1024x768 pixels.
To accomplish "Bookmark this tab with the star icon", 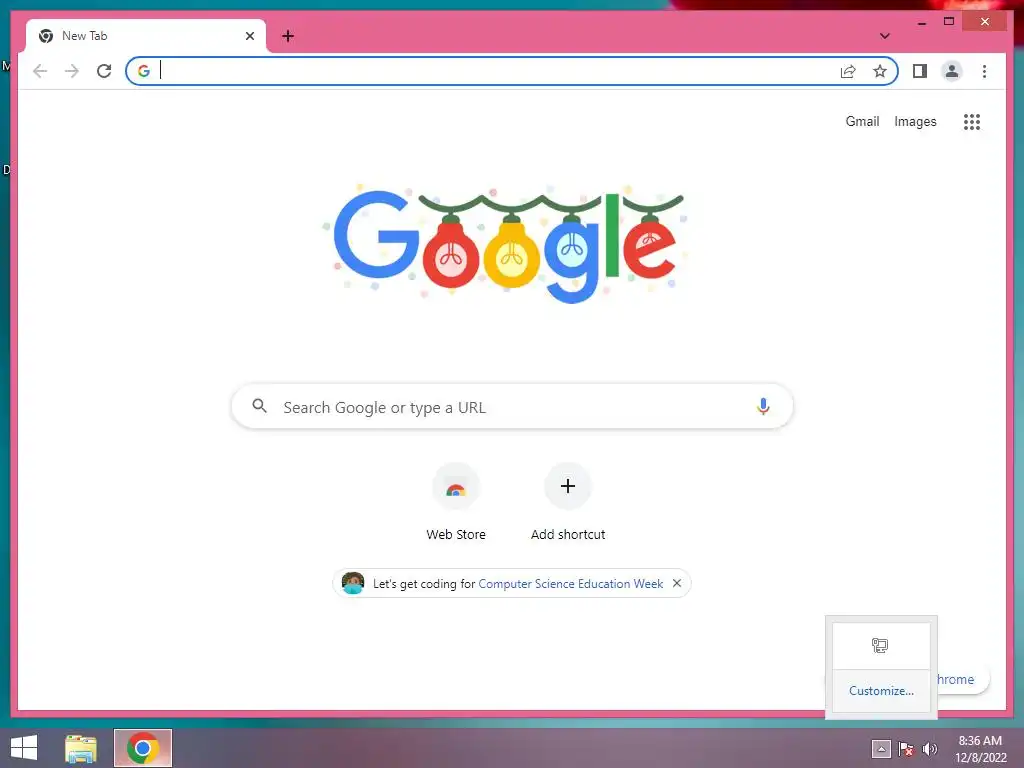I will [880, 71].
